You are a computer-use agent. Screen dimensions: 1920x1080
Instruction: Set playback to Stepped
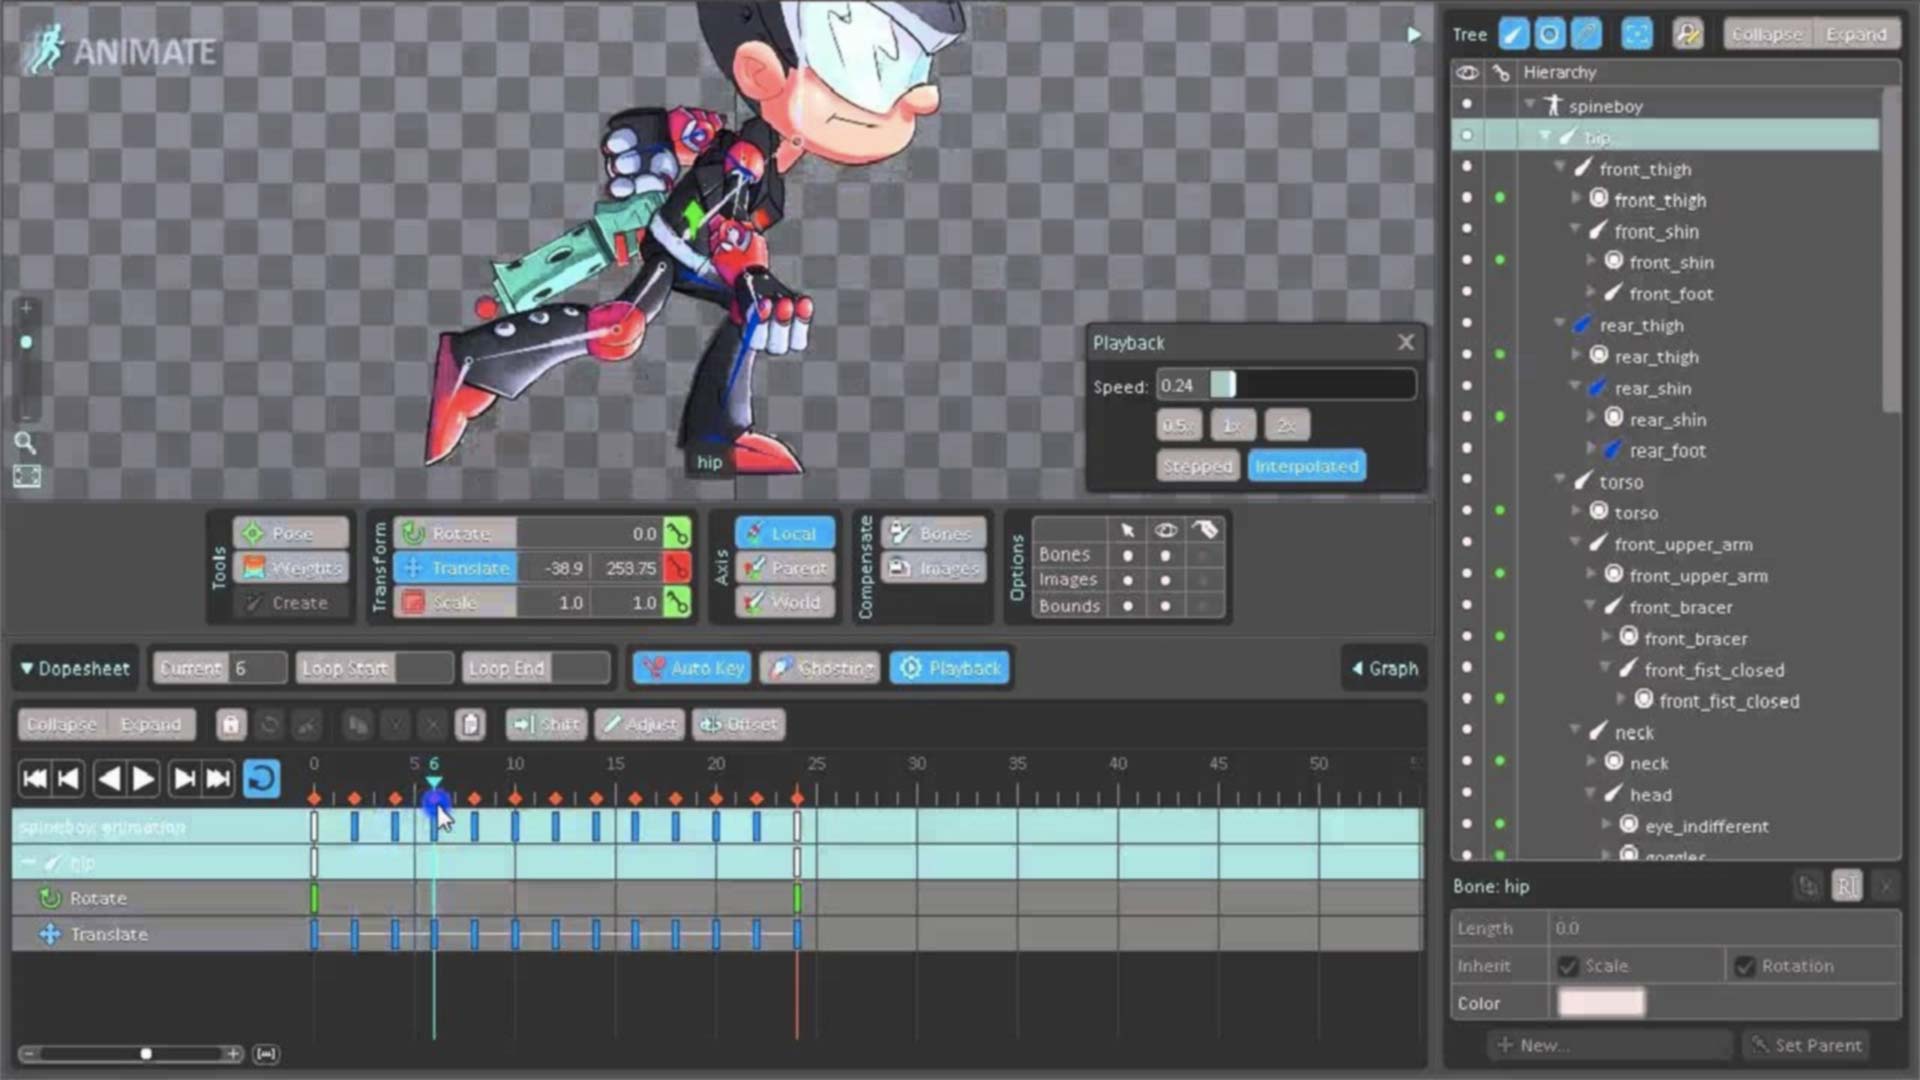point(1198,466)
